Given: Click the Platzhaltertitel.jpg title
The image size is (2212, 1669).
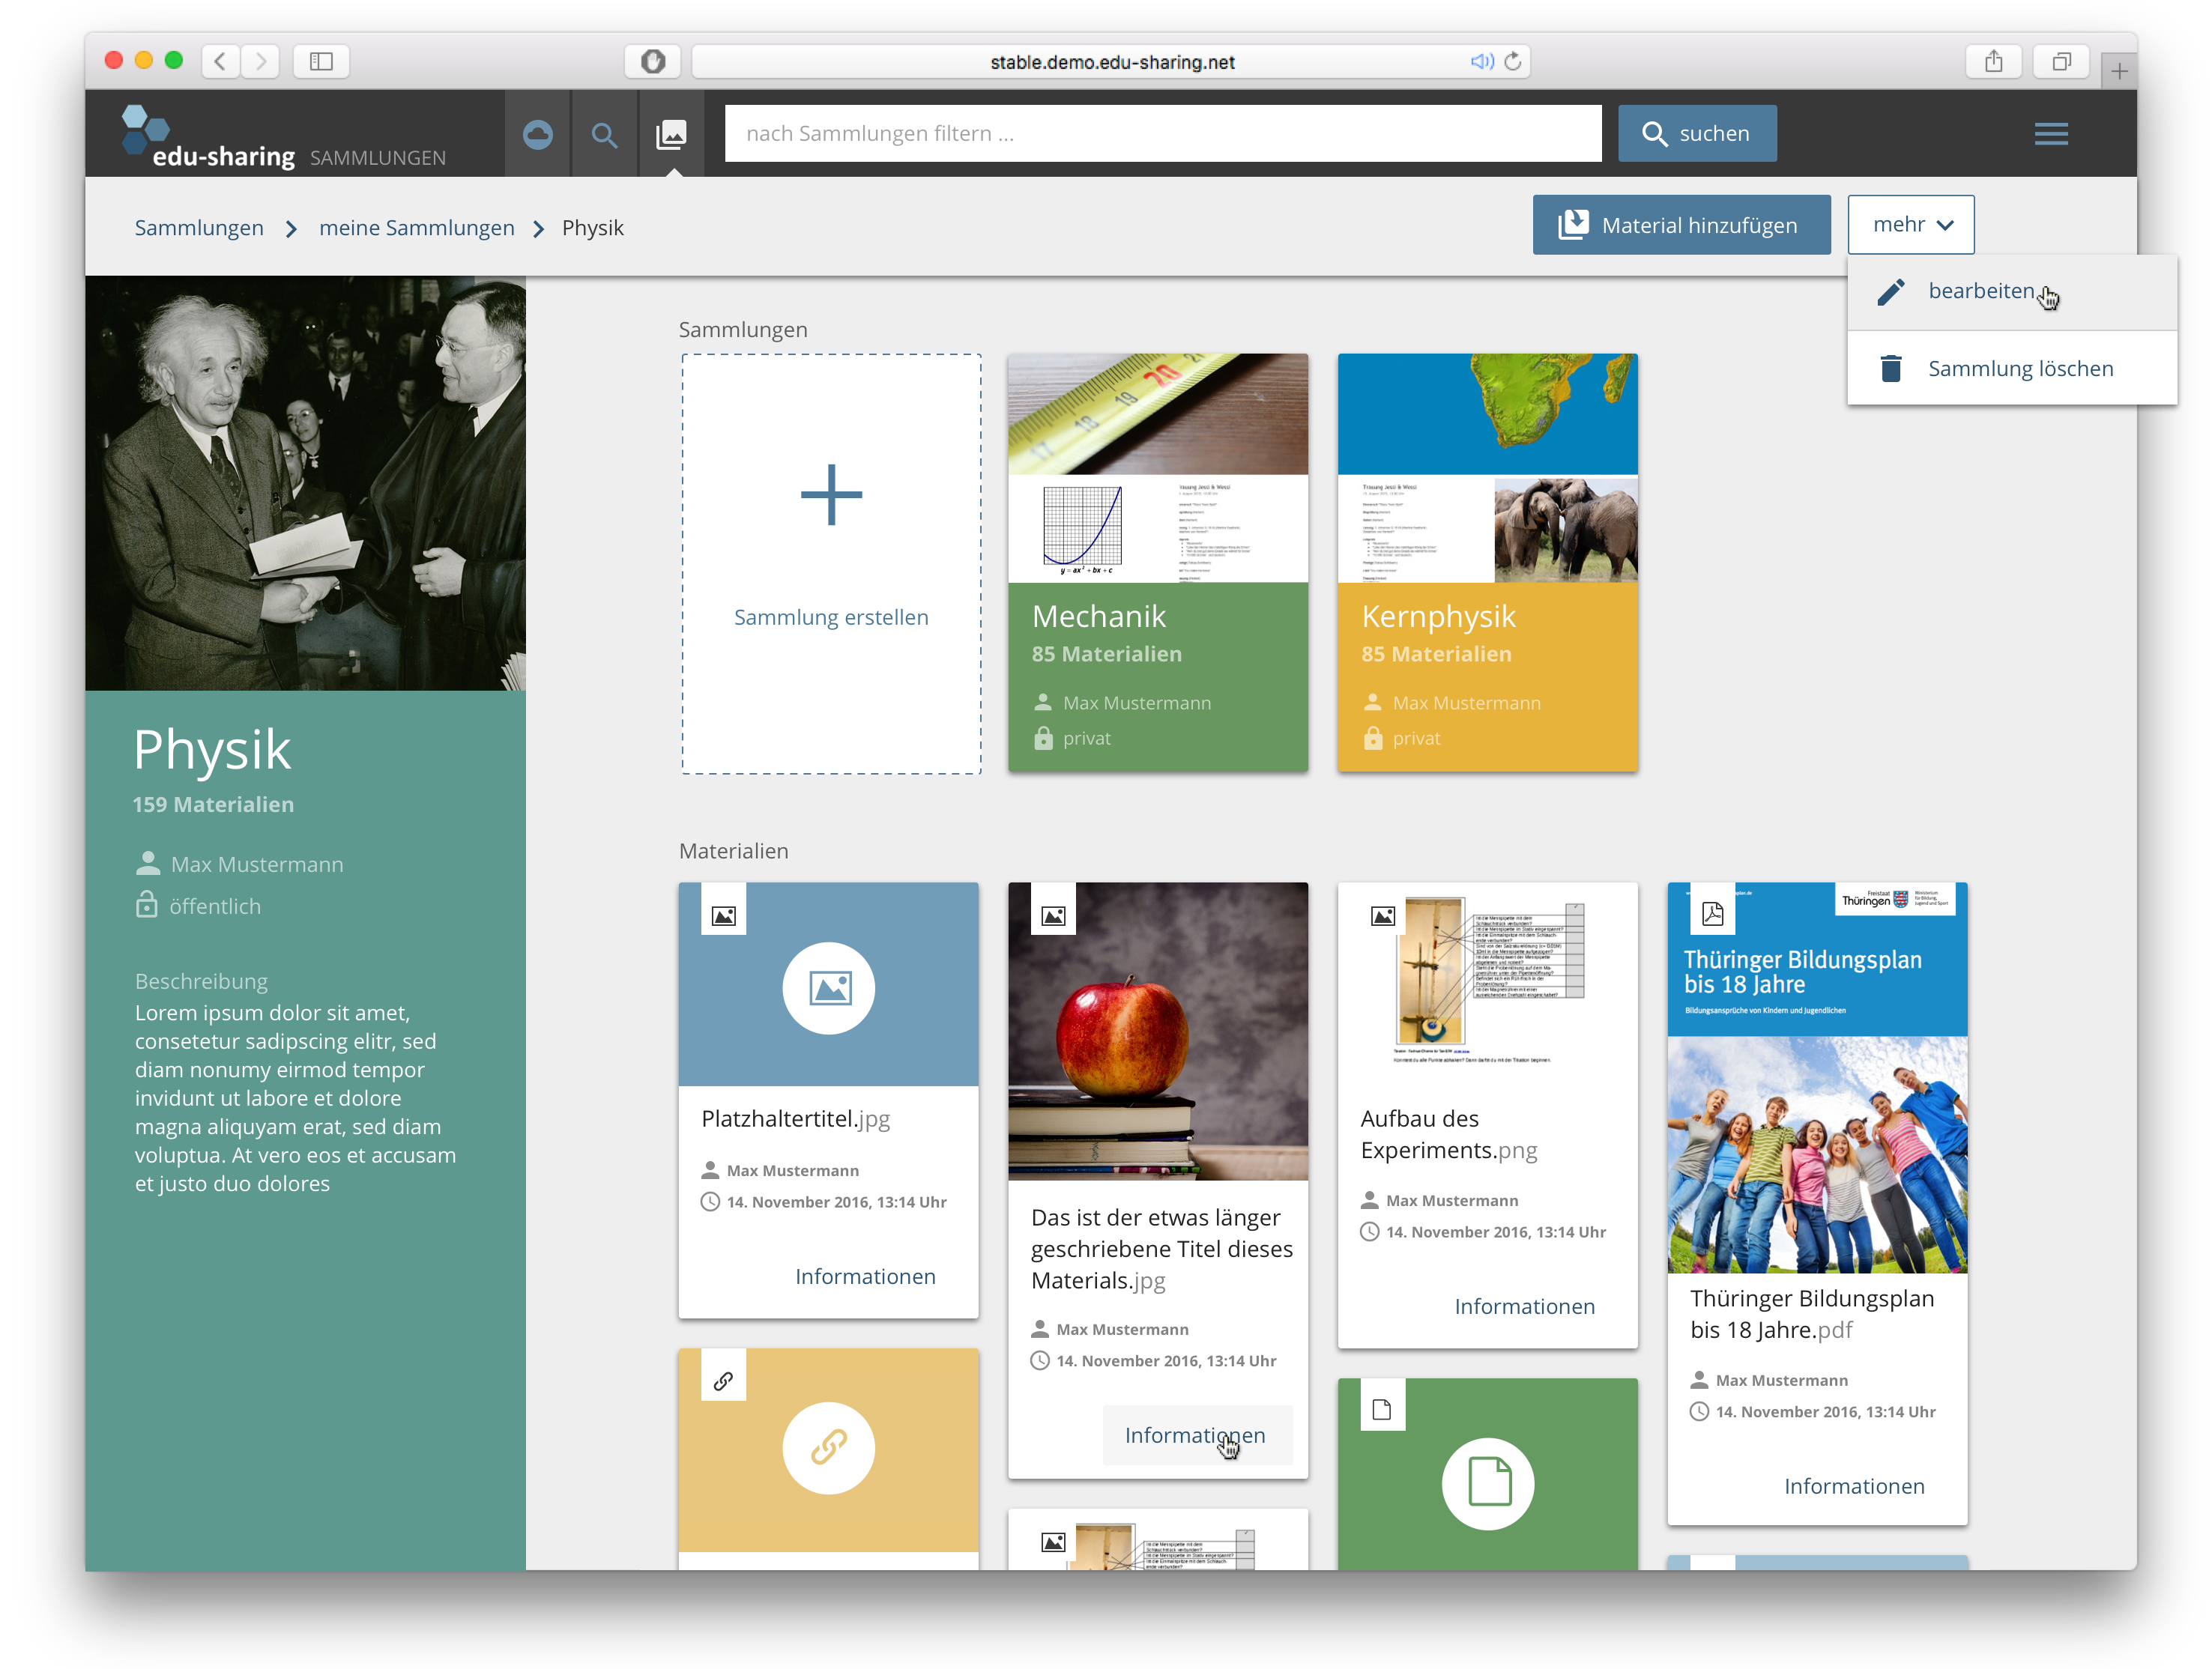Looking at the screenshot, I should pos(795,1118).
